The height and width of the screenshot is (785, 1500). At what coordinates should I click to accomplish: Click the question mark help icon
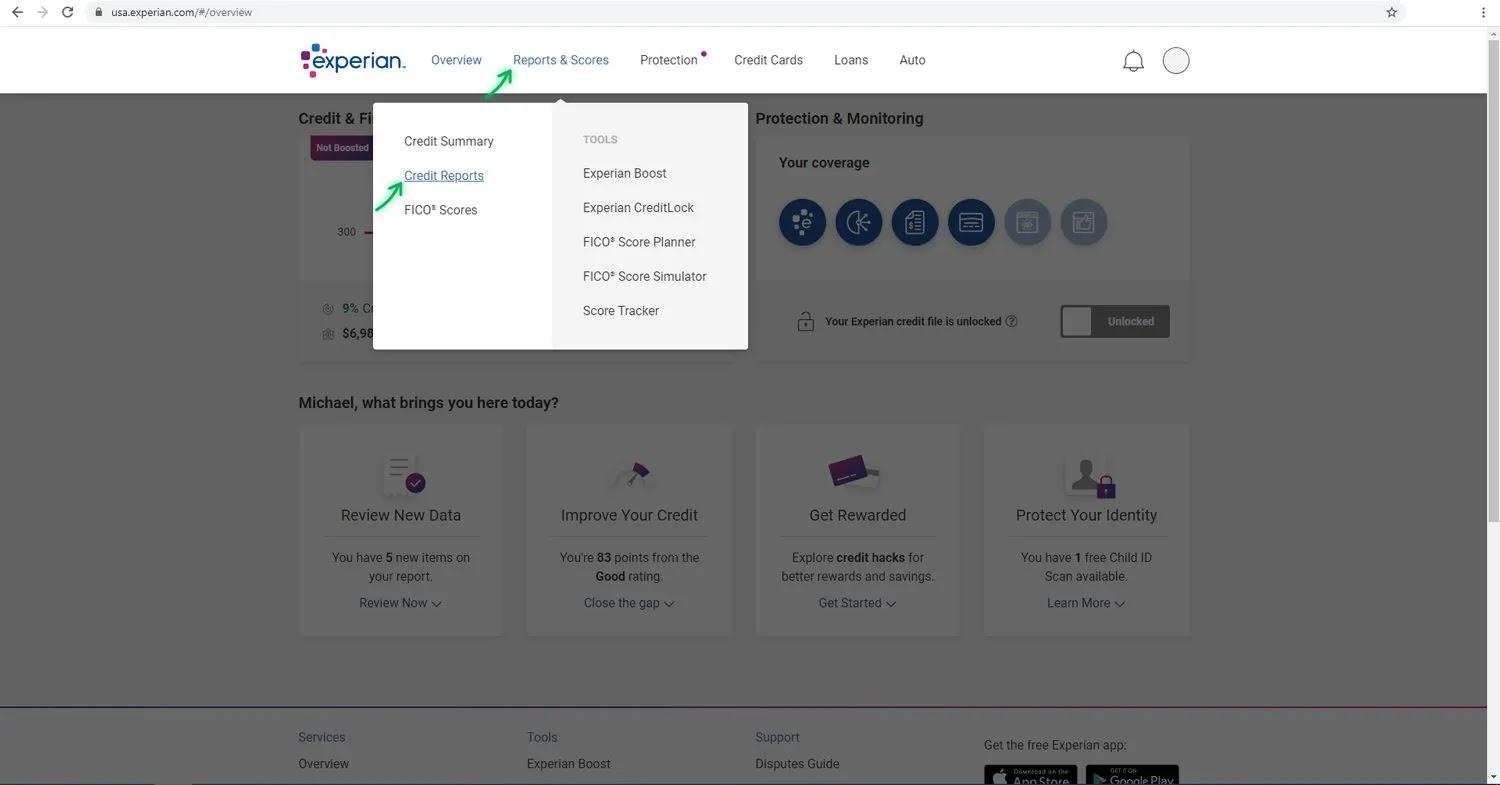click(1011, 322)
